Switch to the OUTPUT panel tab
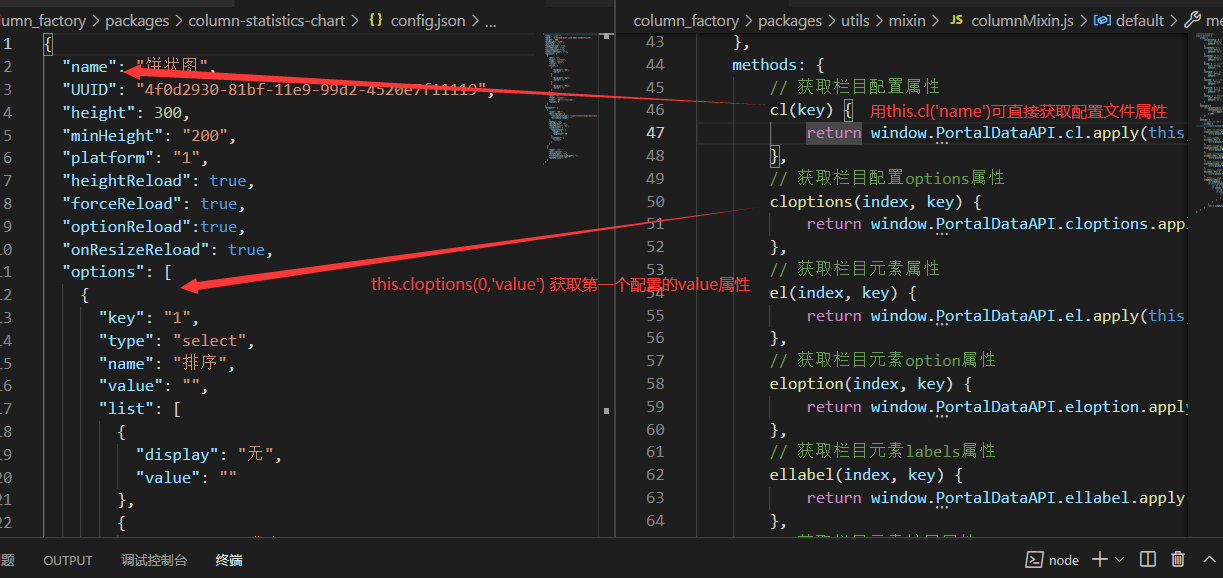The image size is (1223, 578). coord(68,561)
